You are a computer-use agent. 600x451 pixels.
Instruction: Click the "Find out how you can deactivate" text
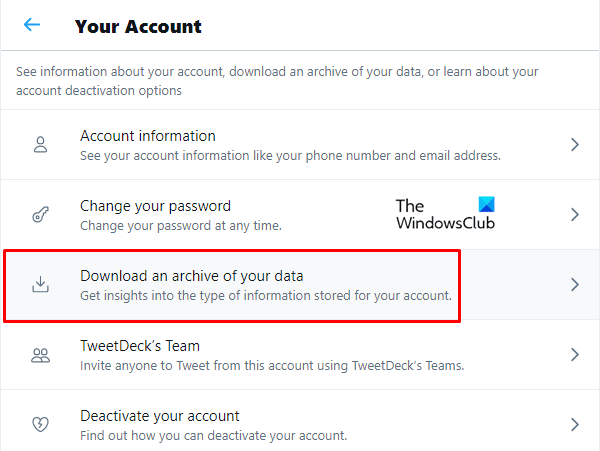click(213, 436)
